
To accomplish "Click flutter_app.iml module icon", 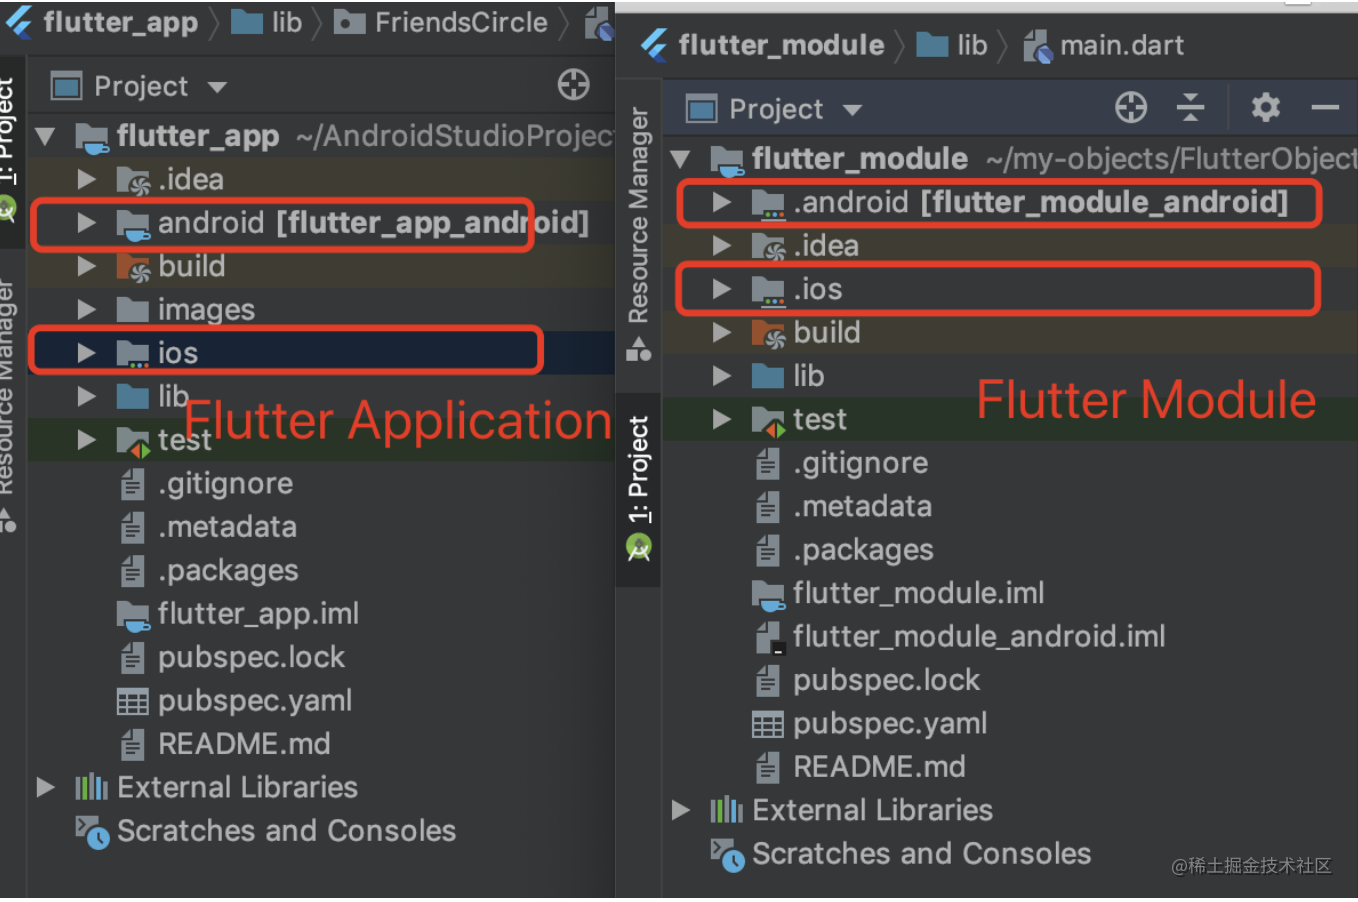I will (133, 615).
